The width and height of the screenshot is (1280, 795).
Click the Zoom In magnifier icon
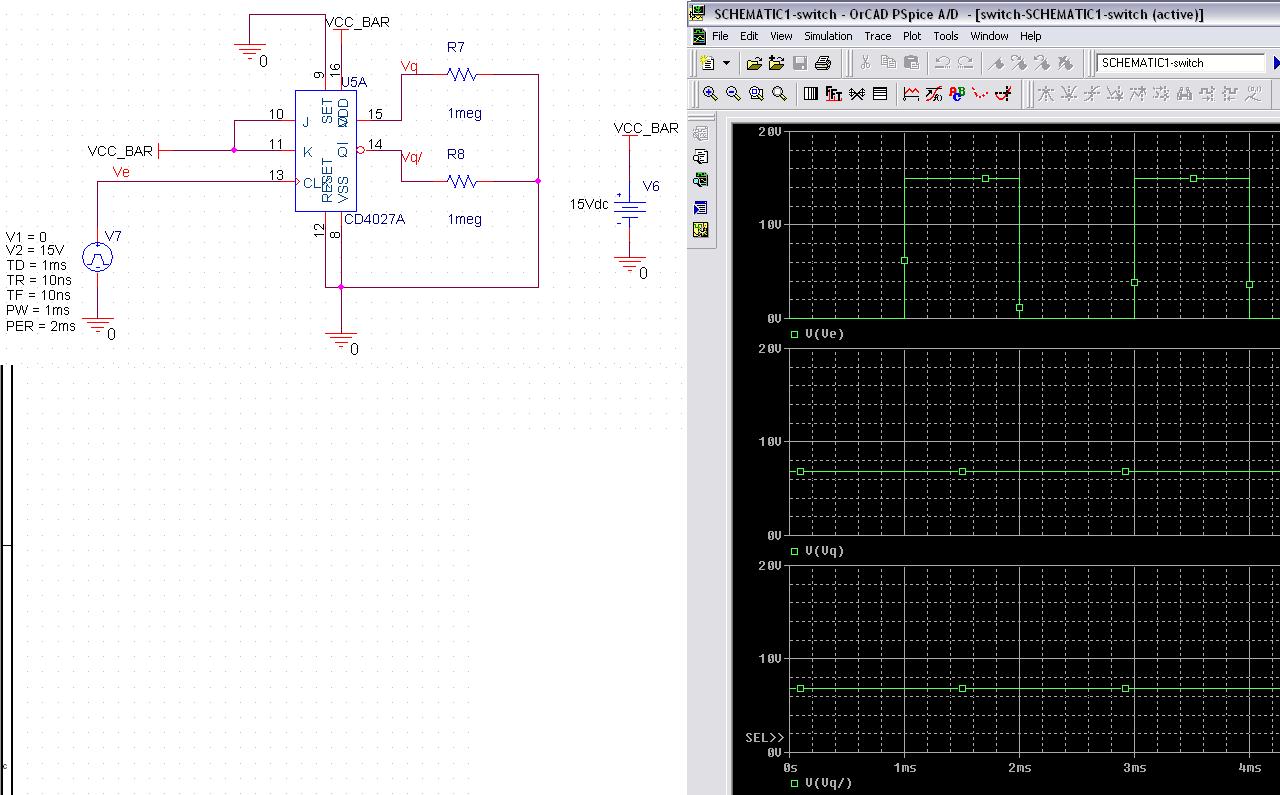(x=710, y=94)
